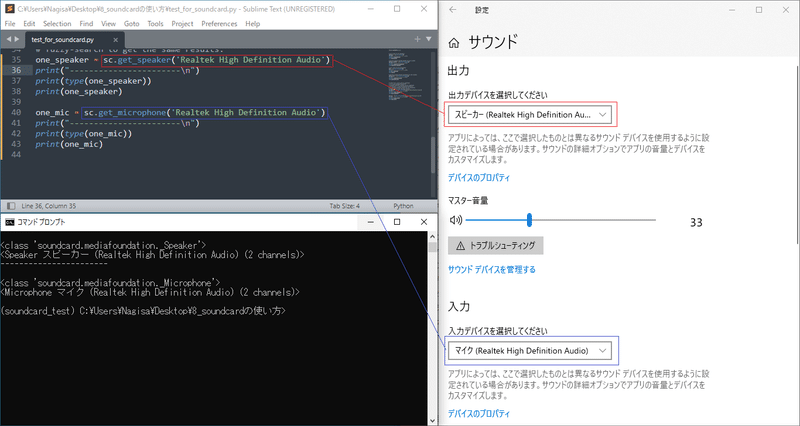Click the Sublime Text app icon in title bar

pos(9,9)
